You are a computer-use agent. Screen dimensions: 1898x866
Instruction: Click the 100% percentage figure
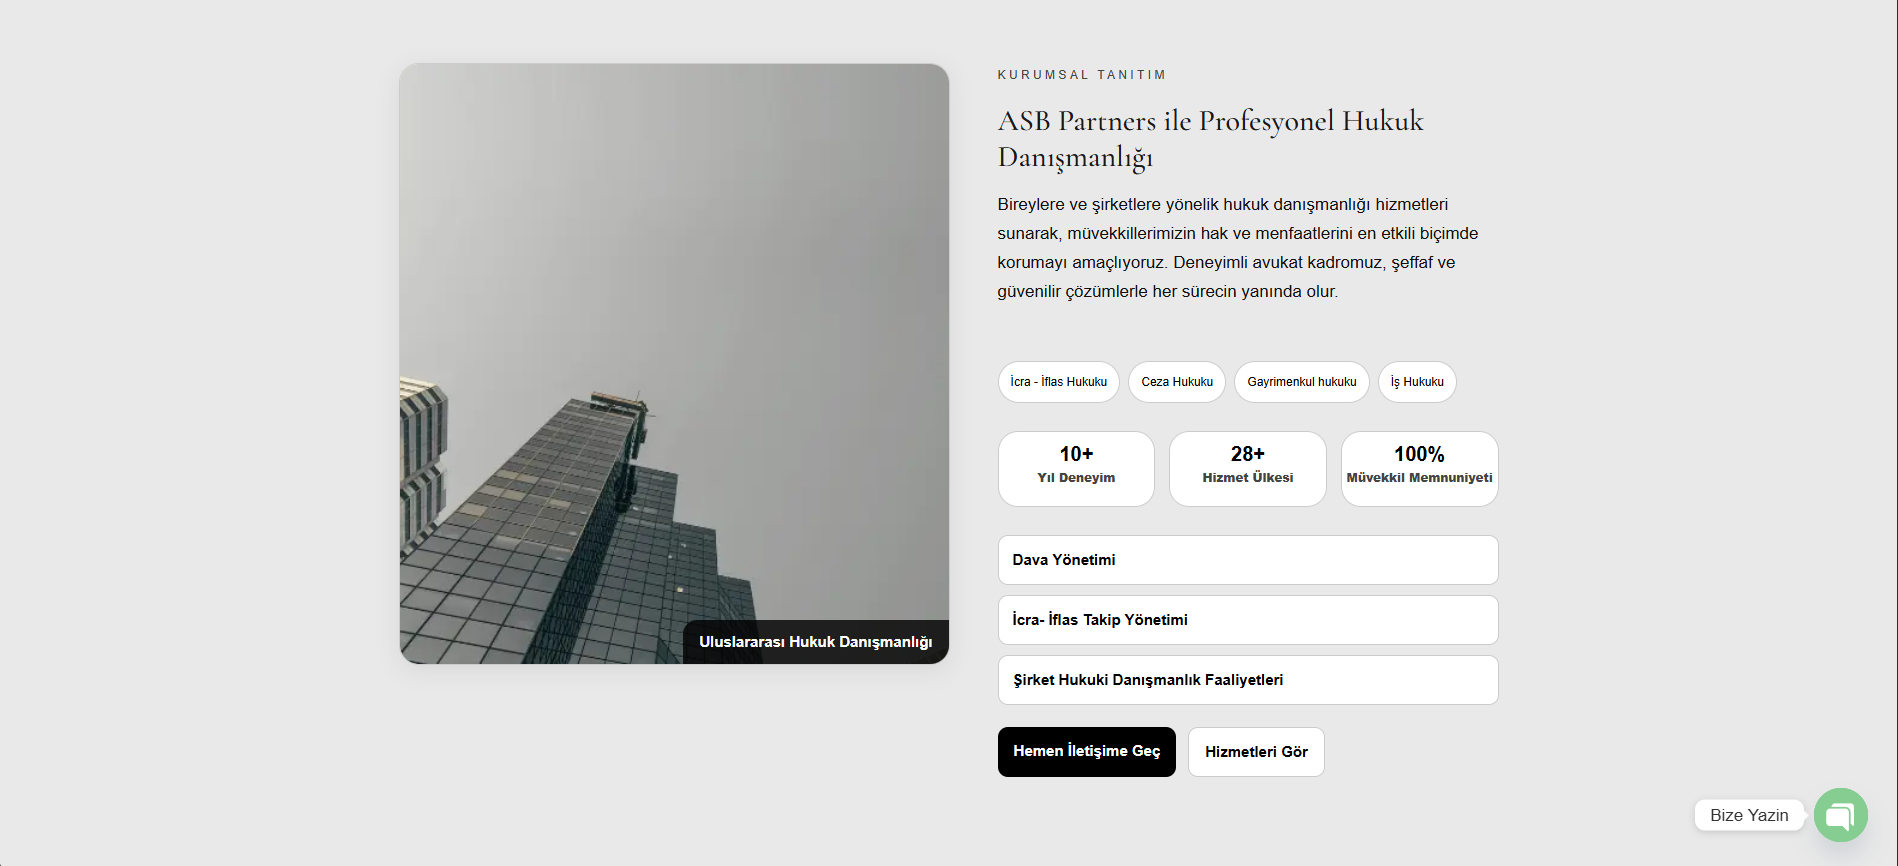tap(1420, 454)
